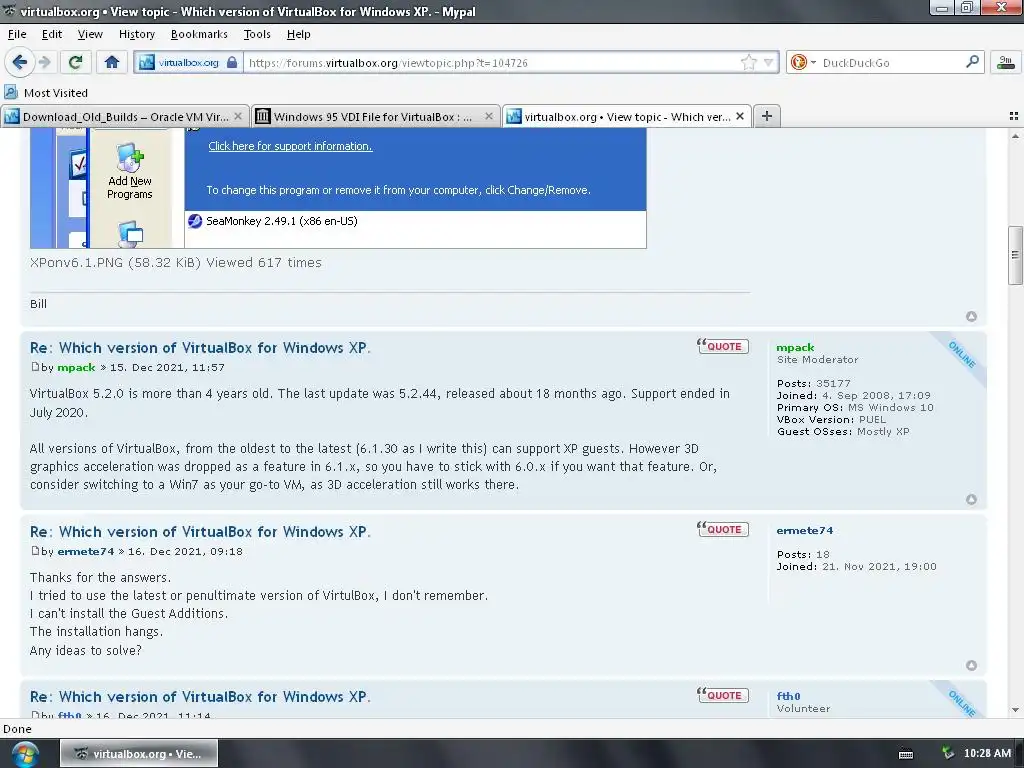Quote fth0's post
Screen dimensions: 1024x768
[x=722, y=695]
